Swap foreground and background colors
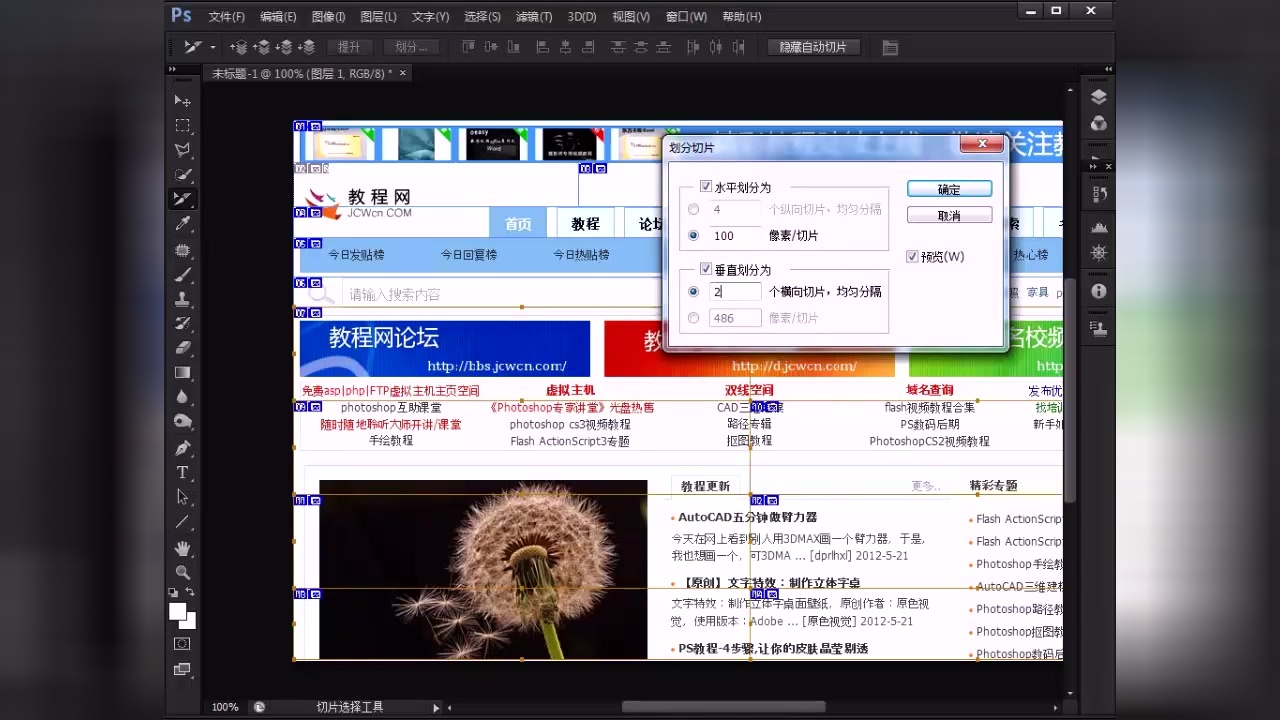 tap(190, 593)
